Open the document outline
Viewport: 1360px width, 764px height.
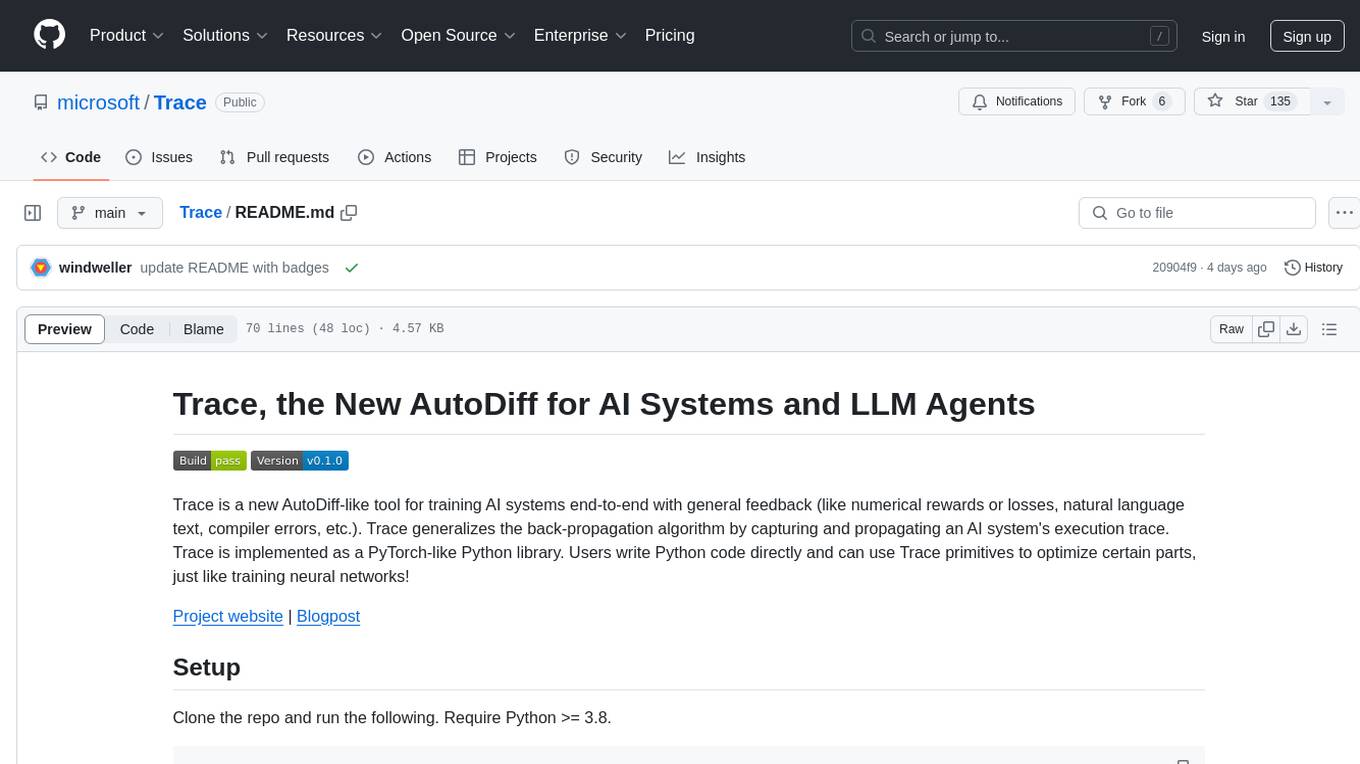[1329, 329]
